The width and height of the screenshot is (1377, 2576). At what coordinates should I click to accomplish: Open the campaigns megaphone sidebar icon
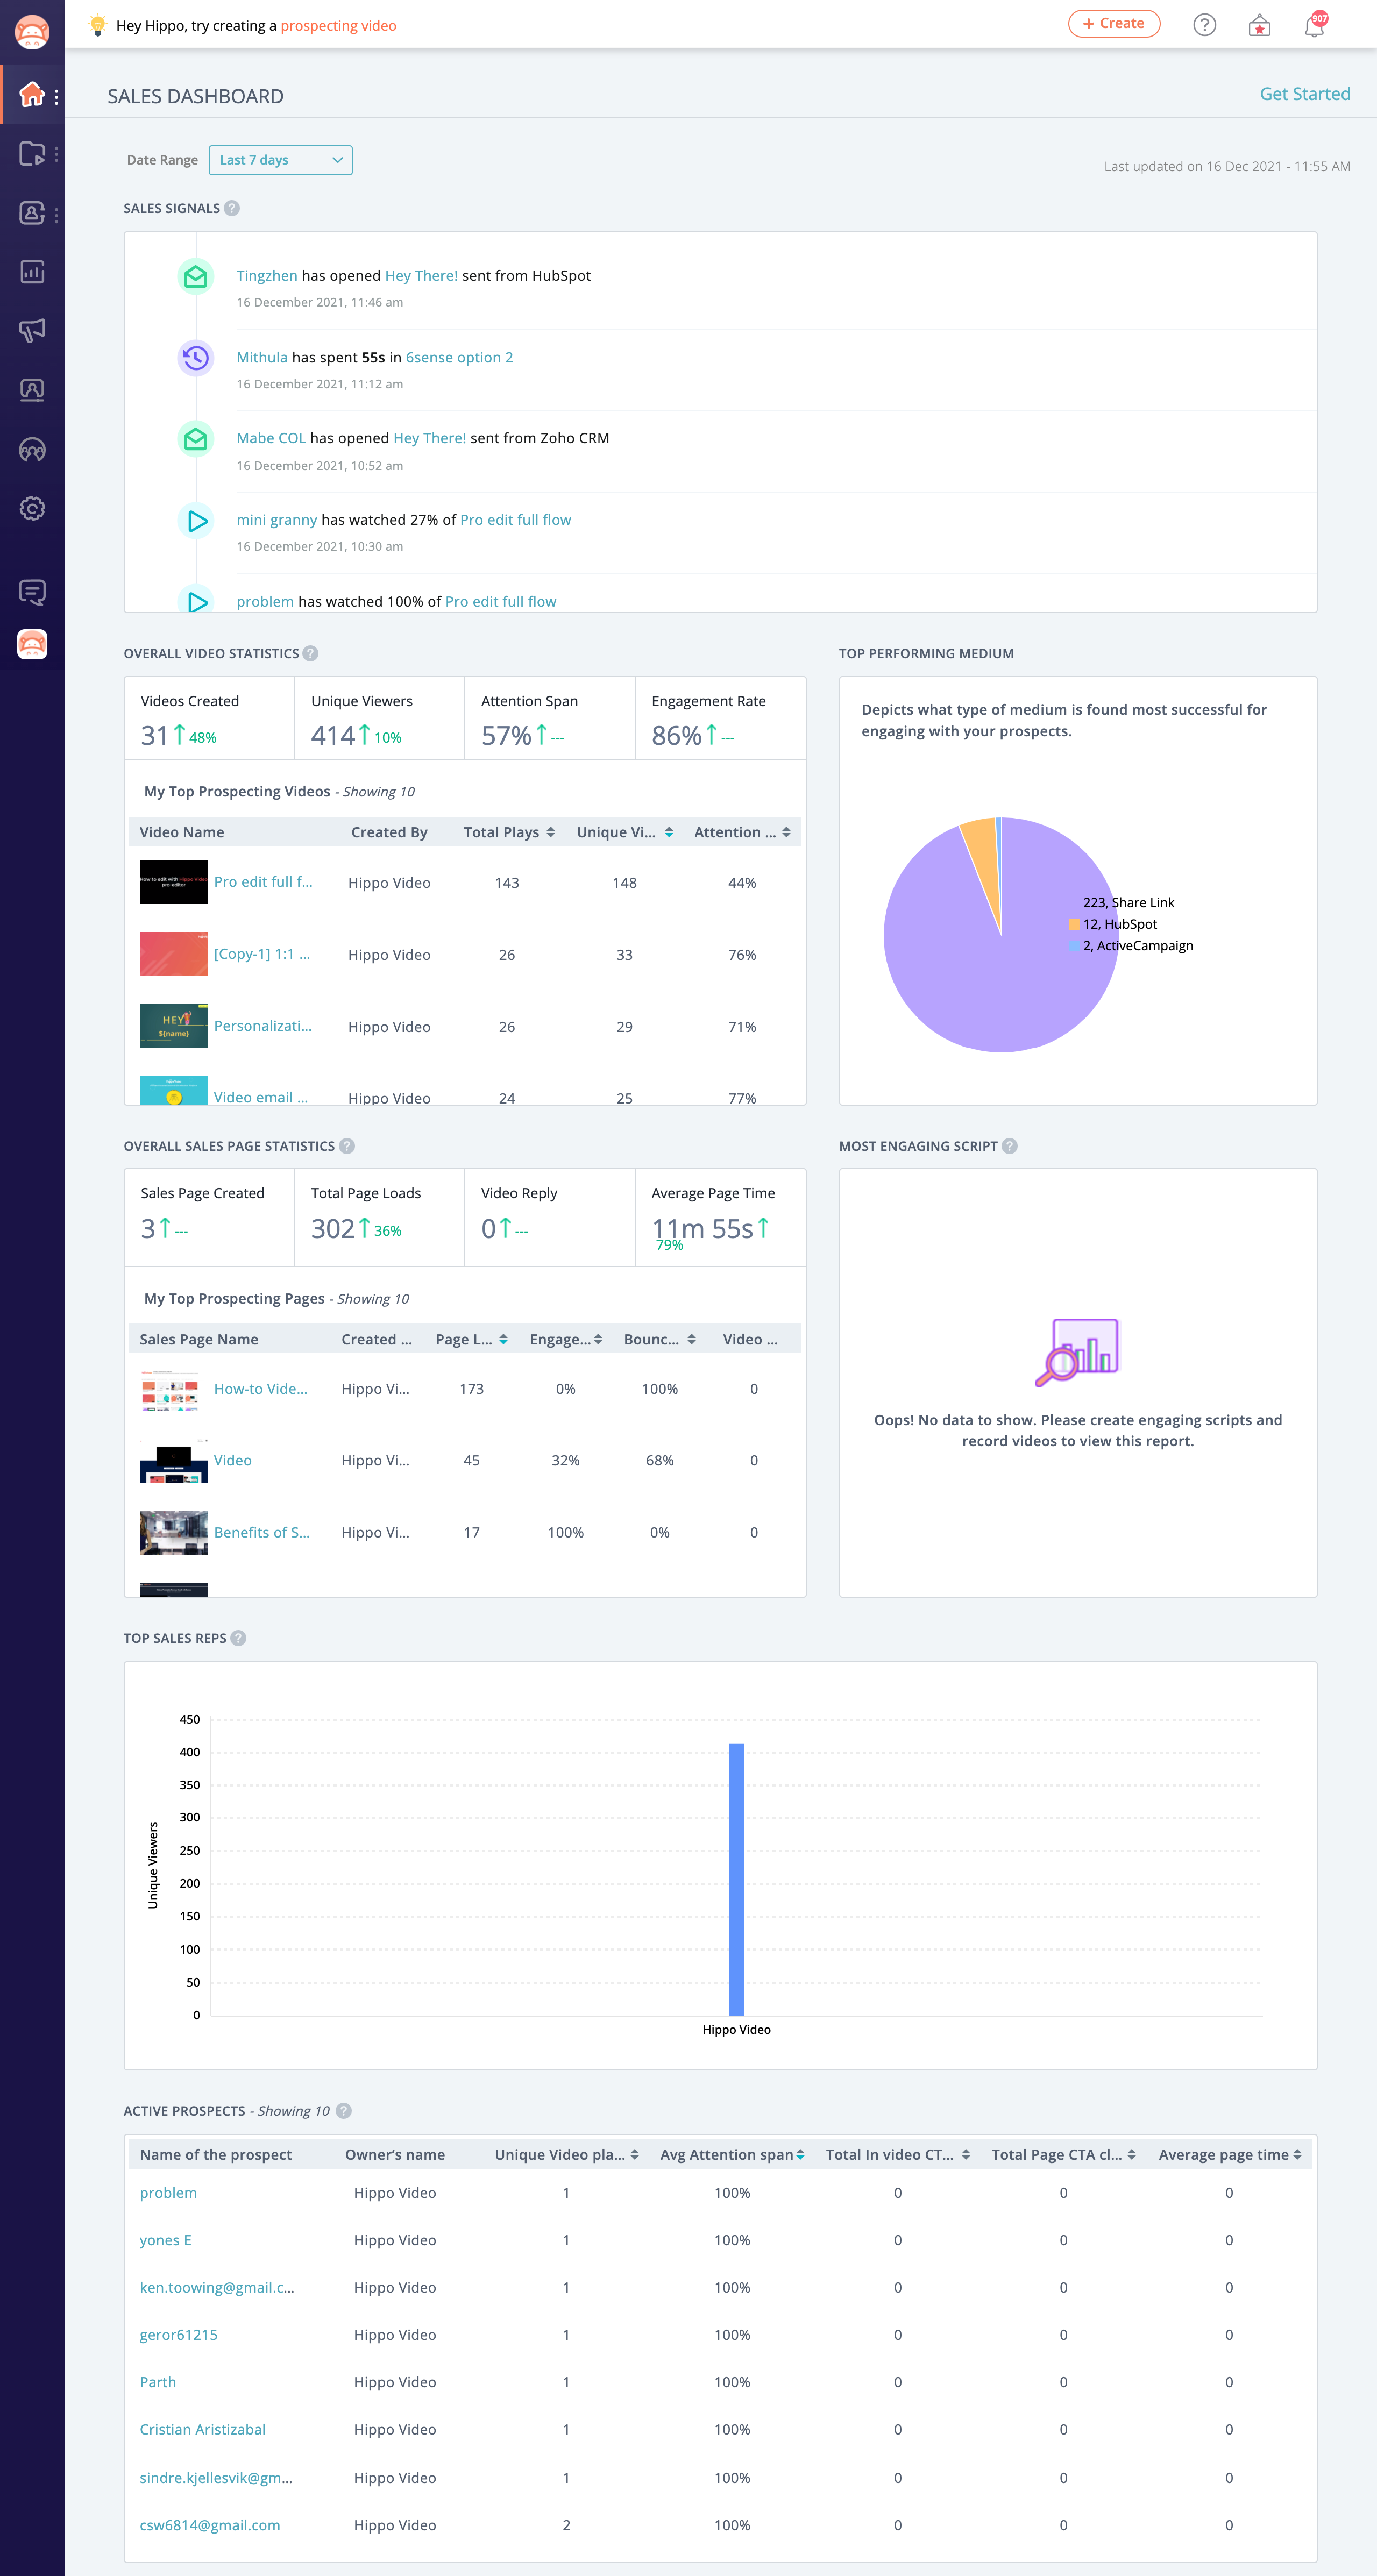[x=32, y=331]
